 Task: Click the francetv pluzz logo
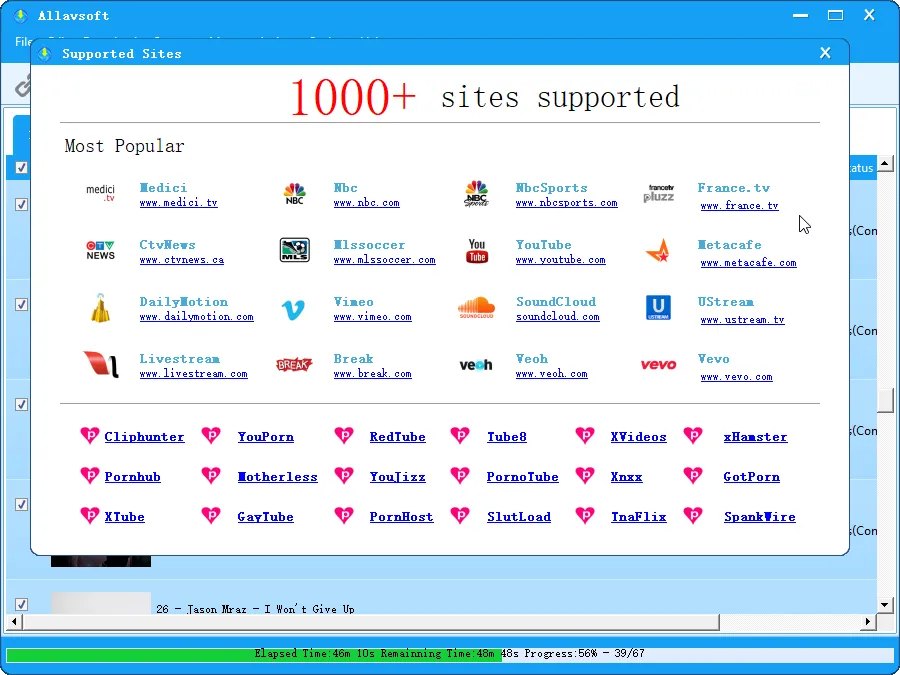tap(659, 193)
